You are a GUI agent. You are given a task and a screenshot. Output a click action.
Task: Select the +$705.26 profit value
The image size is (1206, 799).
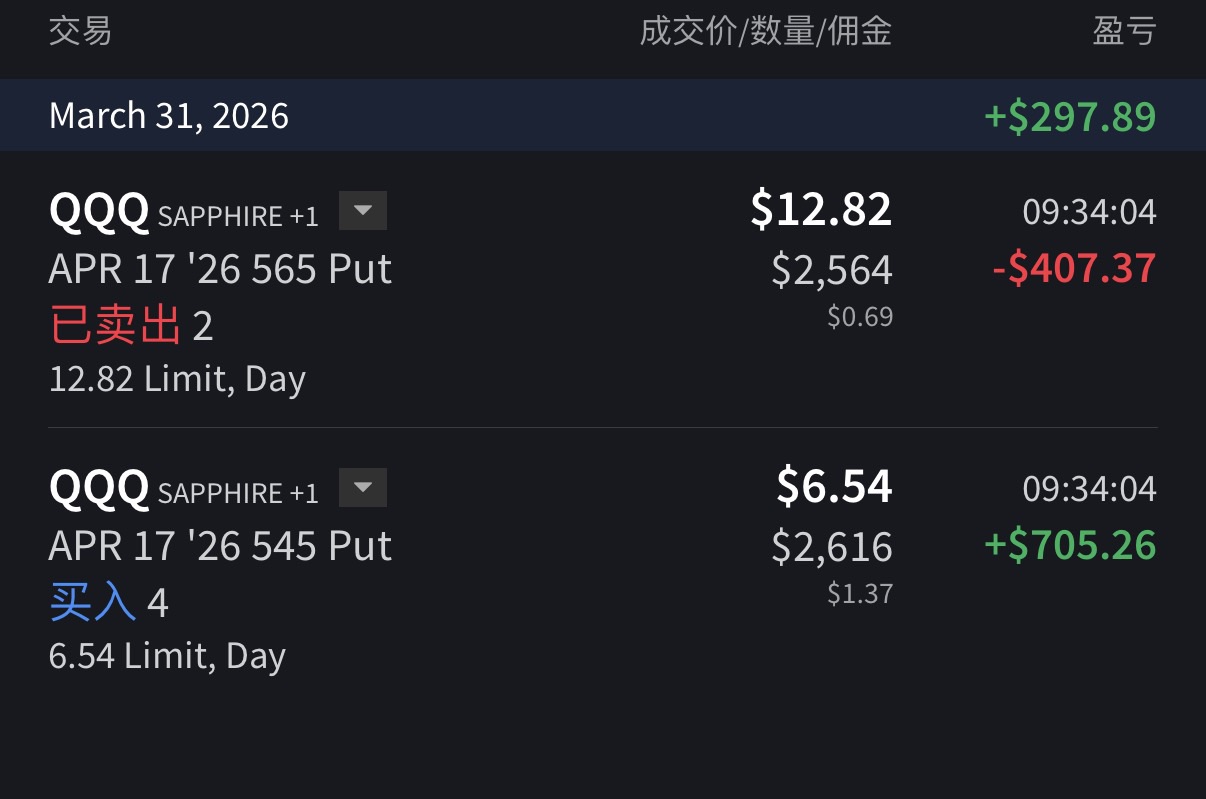pos(1070,545)
